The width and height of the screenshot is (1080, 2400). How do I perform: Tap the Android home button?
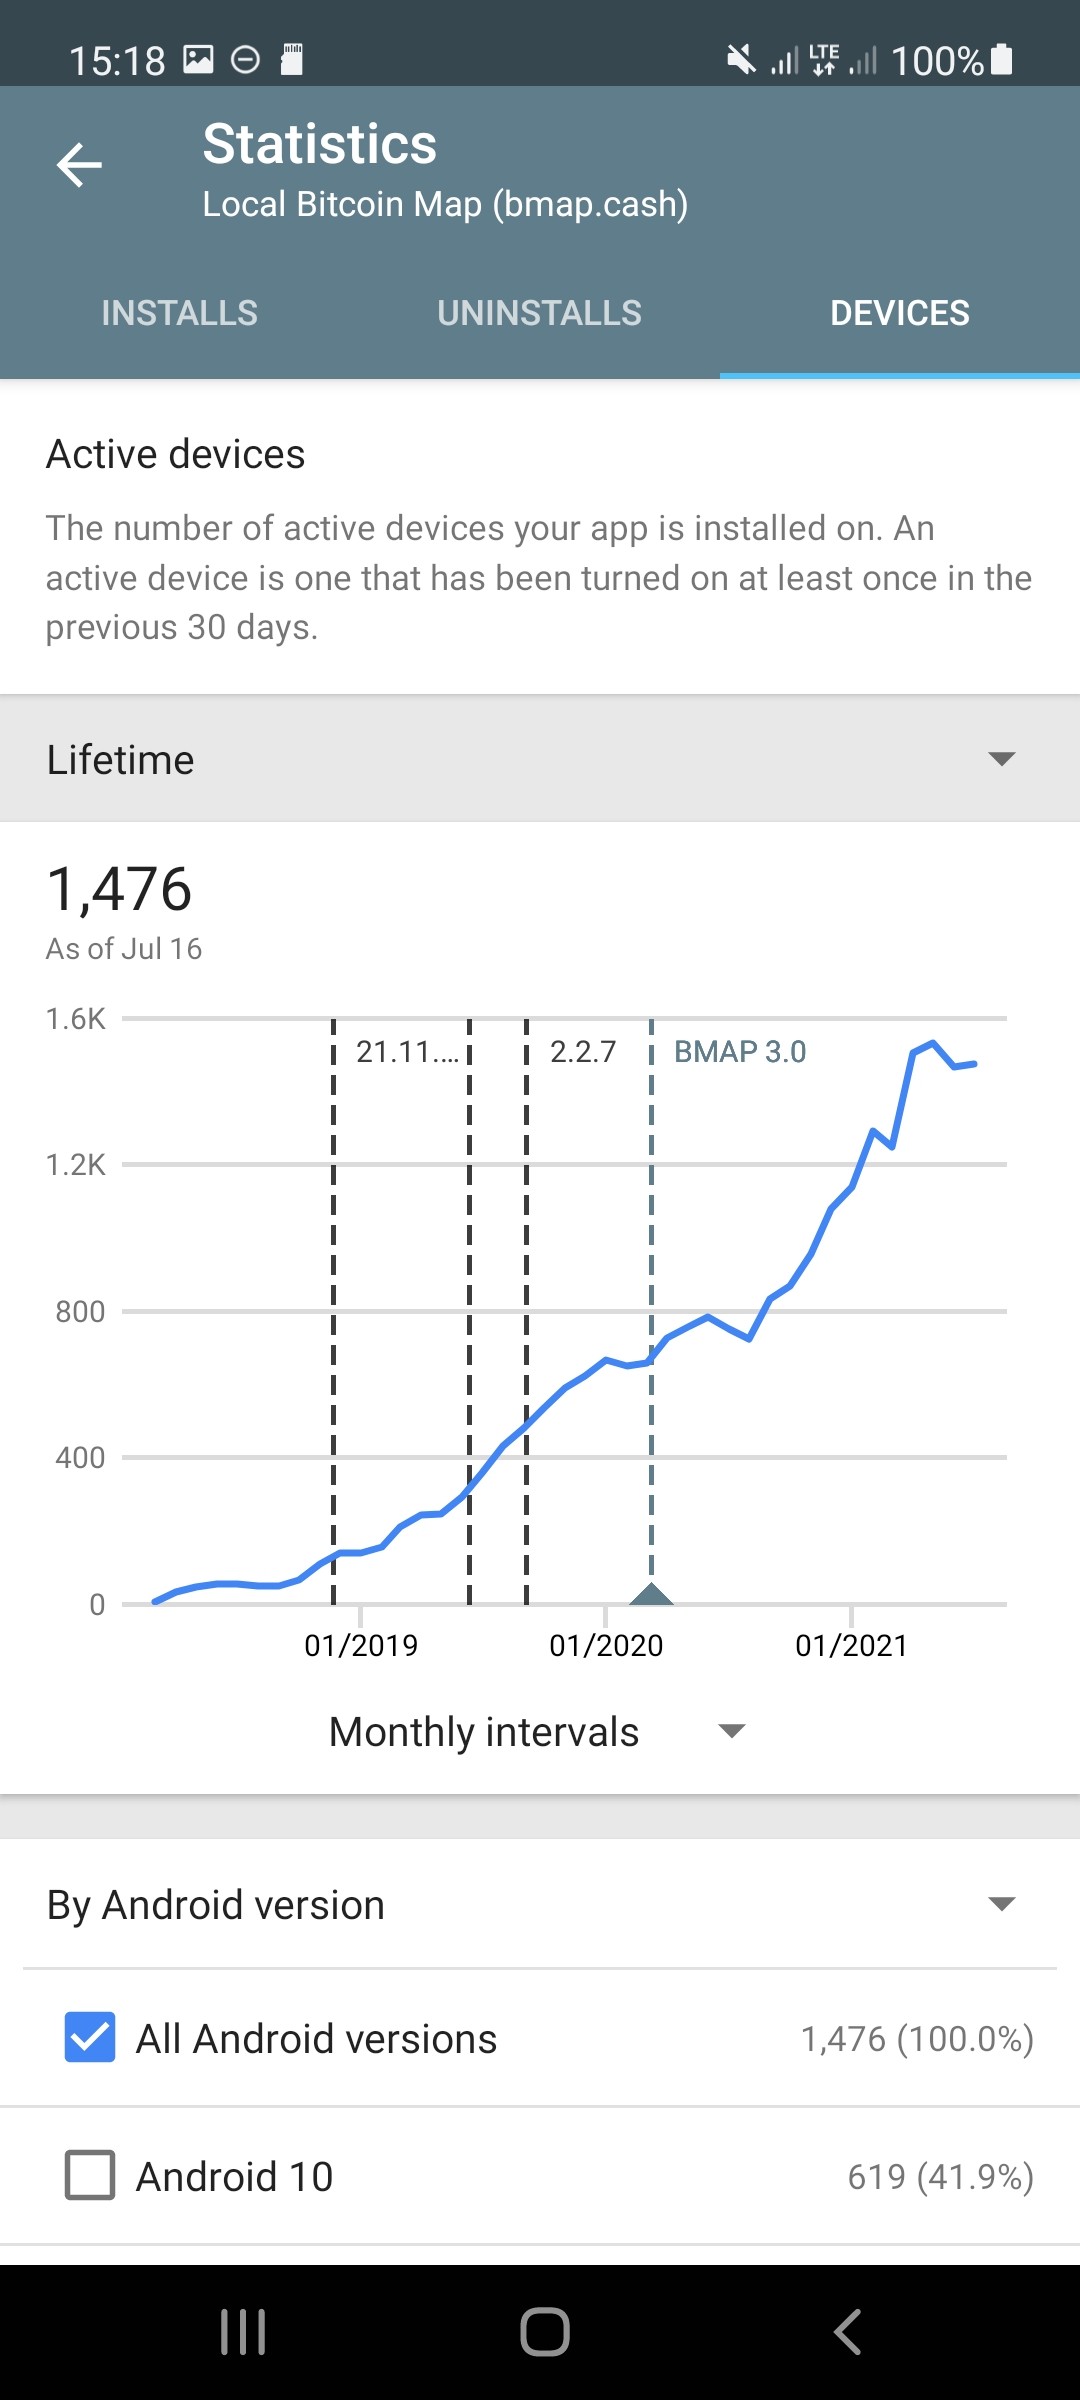tap(545, 2332)
